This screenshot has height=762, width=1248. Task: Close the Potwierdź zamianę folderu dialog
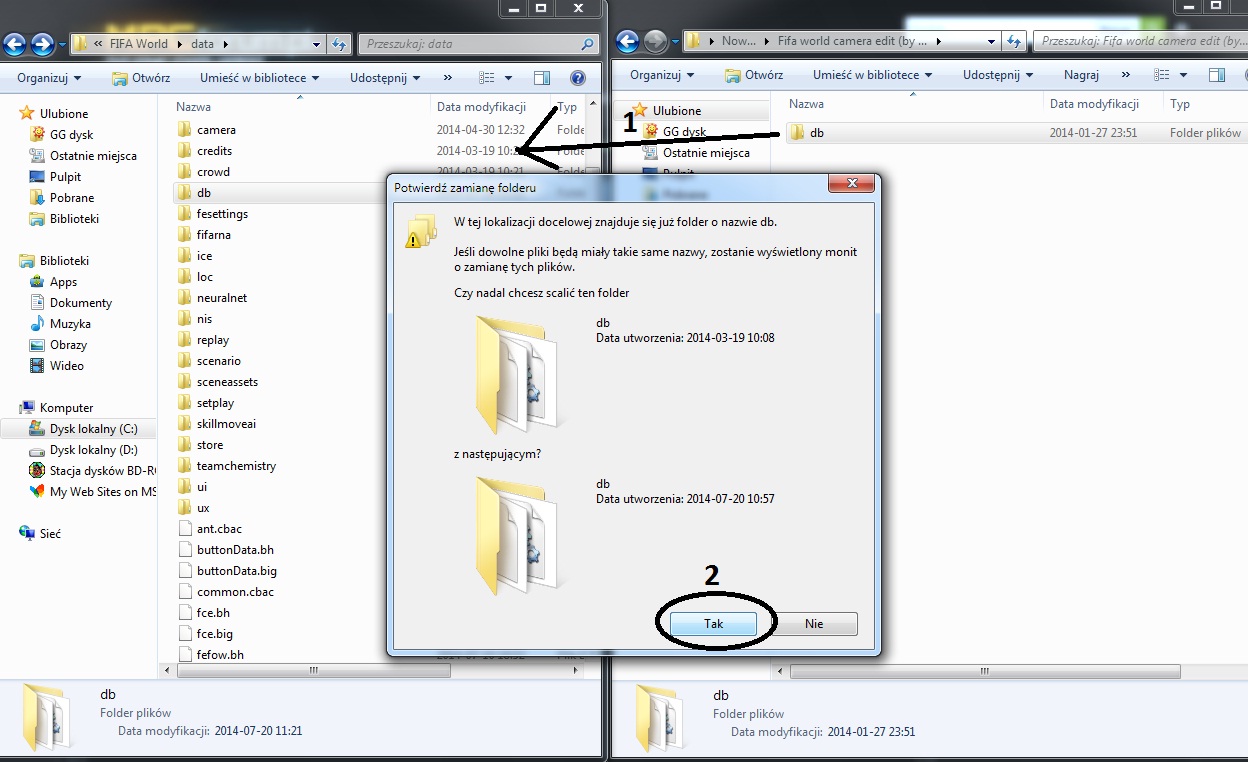[x=851, y=184]
